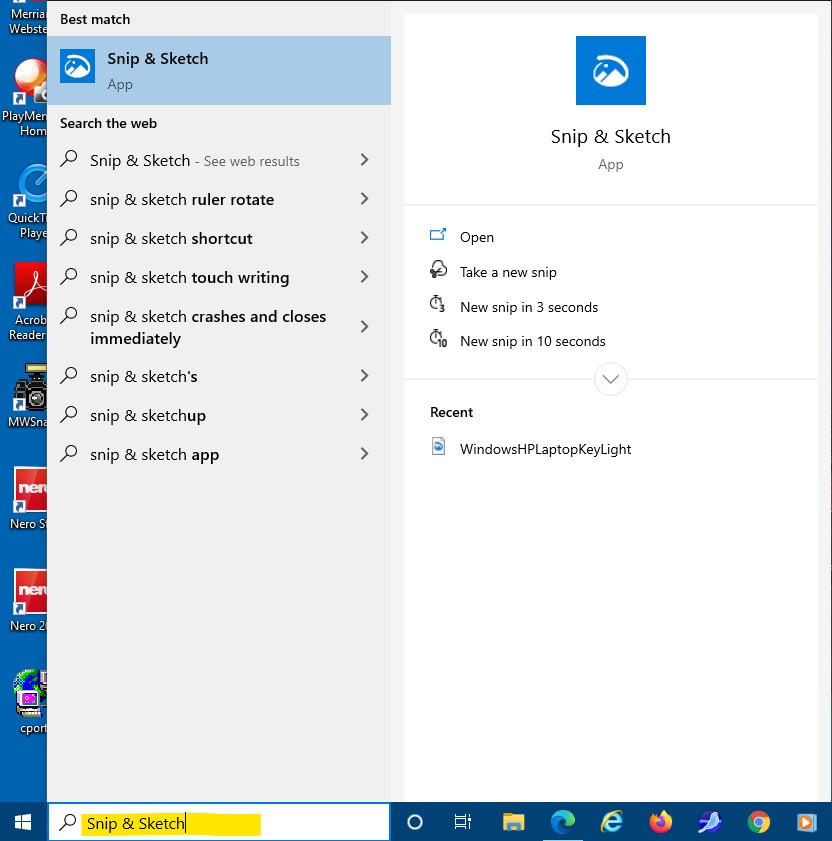Open File Explorer from the taskbar
The height and width of the screenshot is (841, 832).
[513, 822]
